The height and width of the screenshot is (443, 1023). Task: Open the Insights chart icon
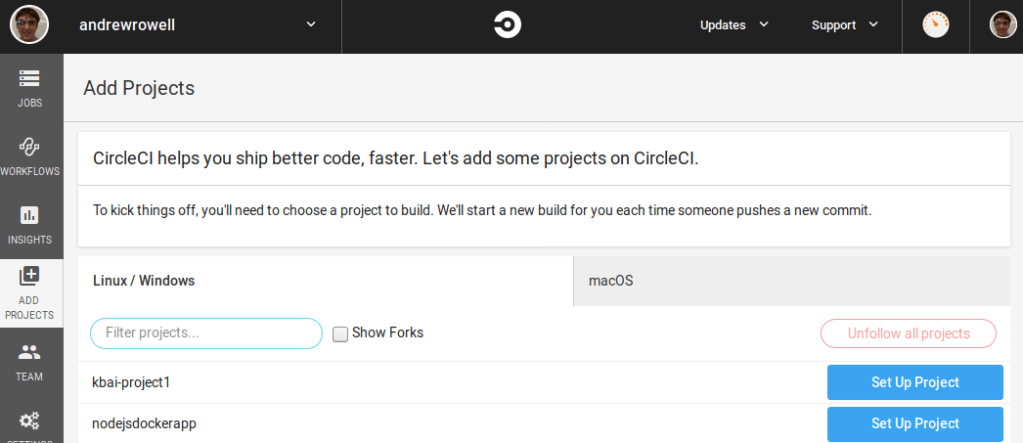(30, 216)
